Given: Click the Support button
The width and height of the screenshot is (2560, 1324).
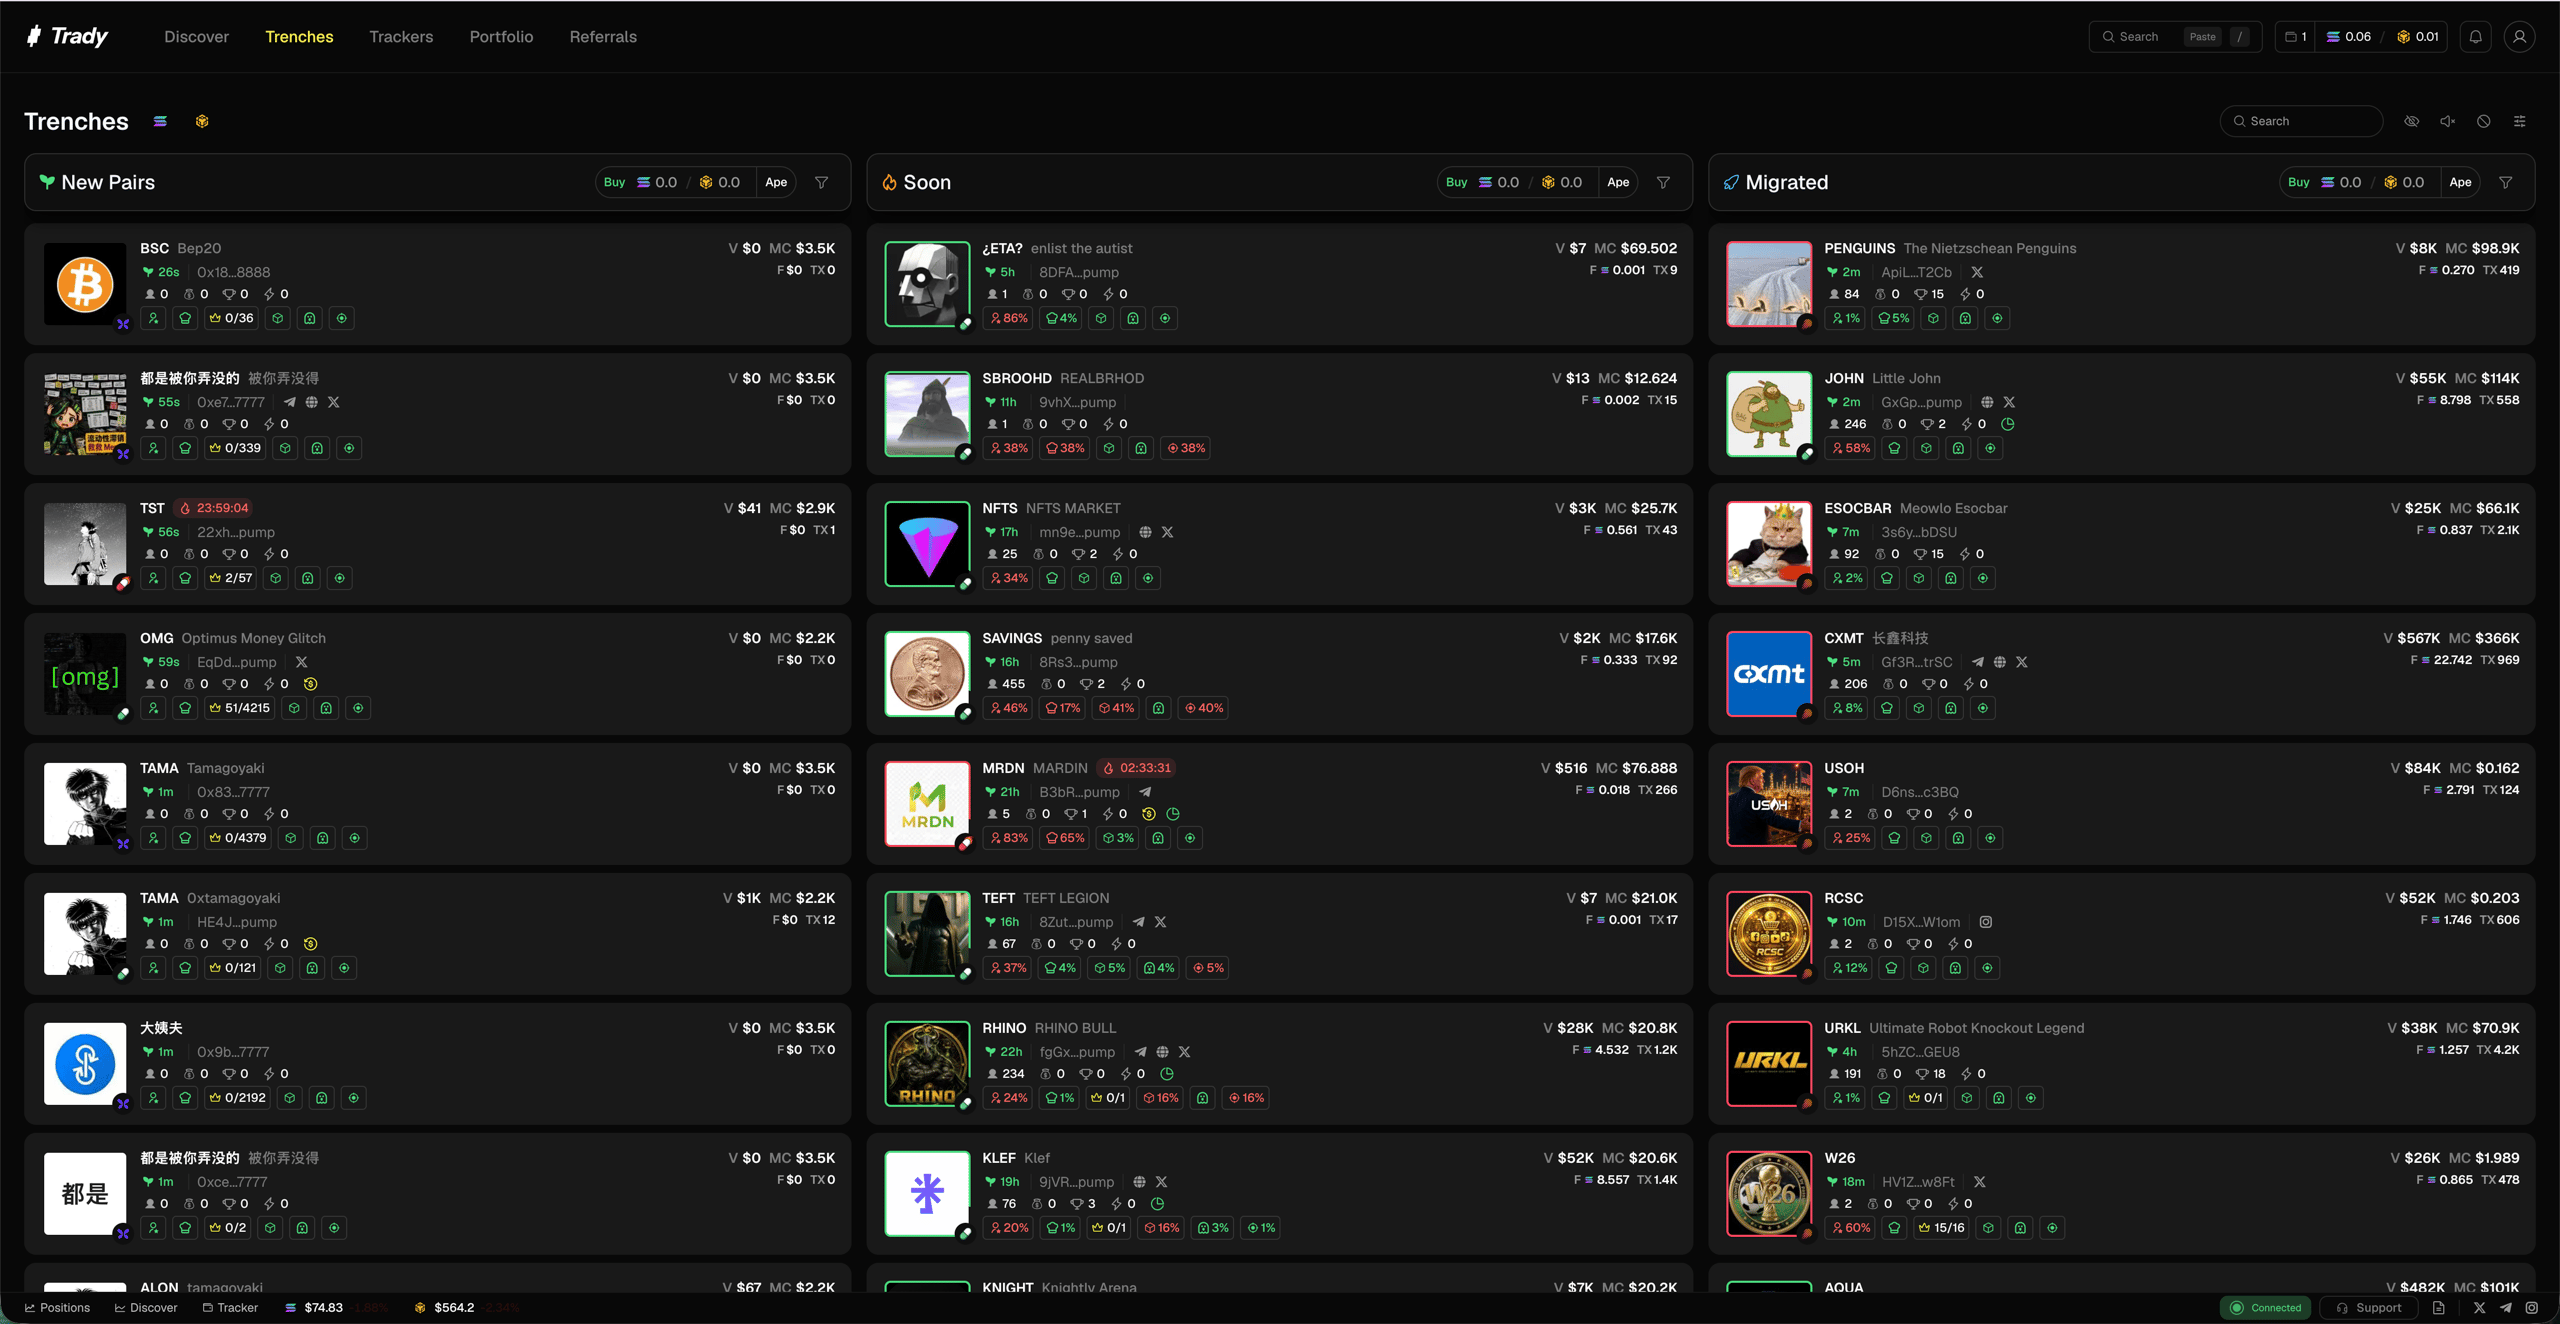Looking at the screenshot, I should [2369, 1308].
